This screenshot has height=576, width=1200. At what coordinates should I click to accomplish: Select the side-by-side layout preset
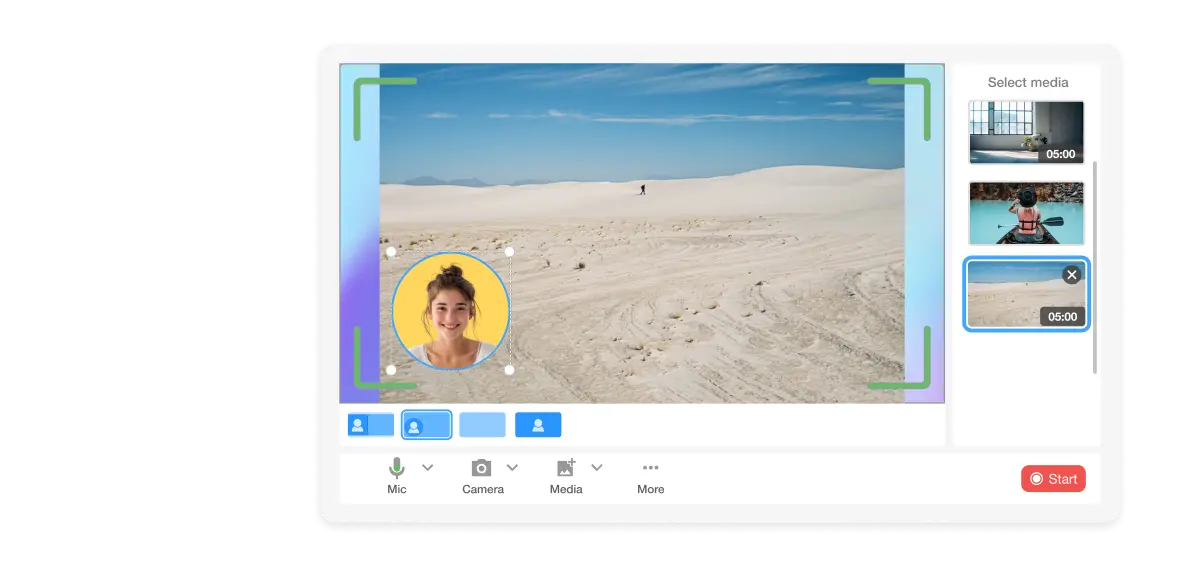(370, 424)
